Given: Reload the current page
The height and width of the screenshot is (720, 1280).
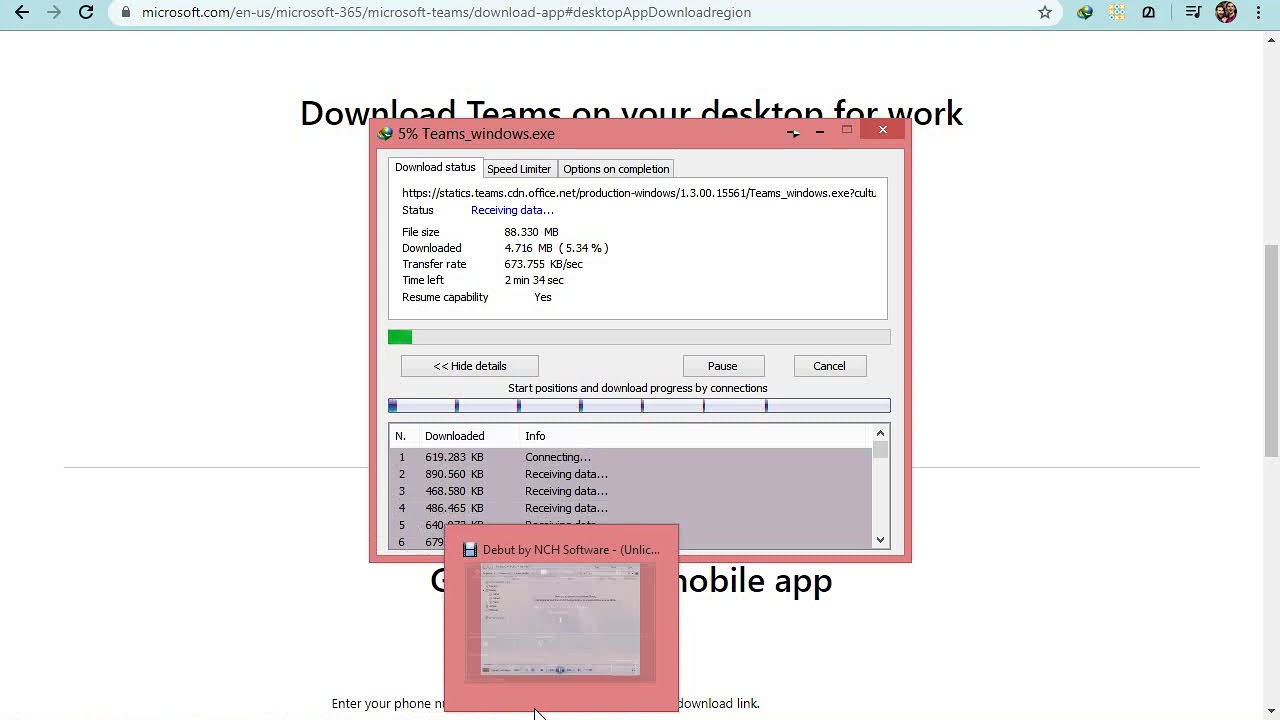Looking at the screenshot, I should (86, 12).
